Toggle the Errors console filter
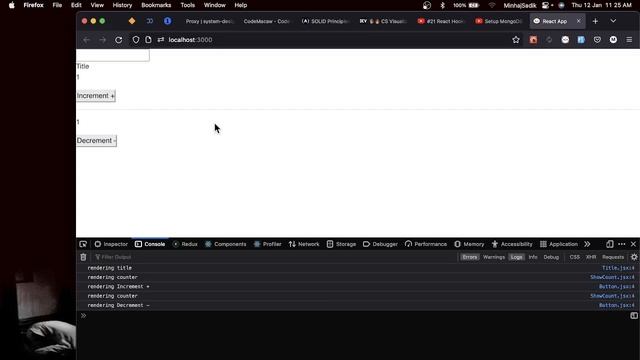This screenshot has width=640, height=360. click(469, 257)
